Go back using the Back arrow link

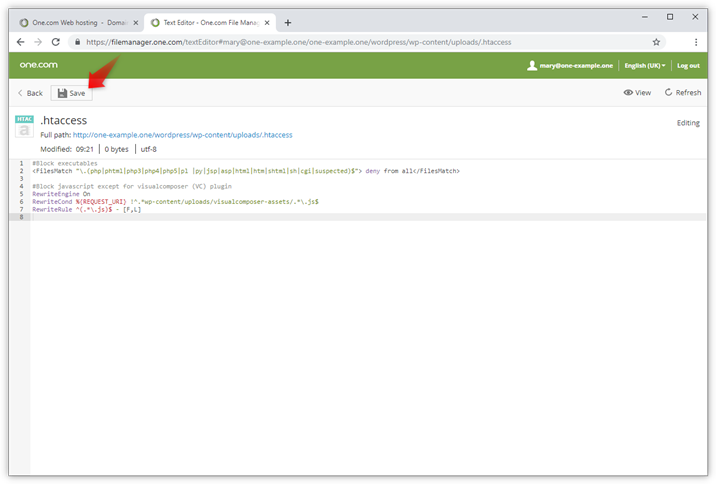30,93
